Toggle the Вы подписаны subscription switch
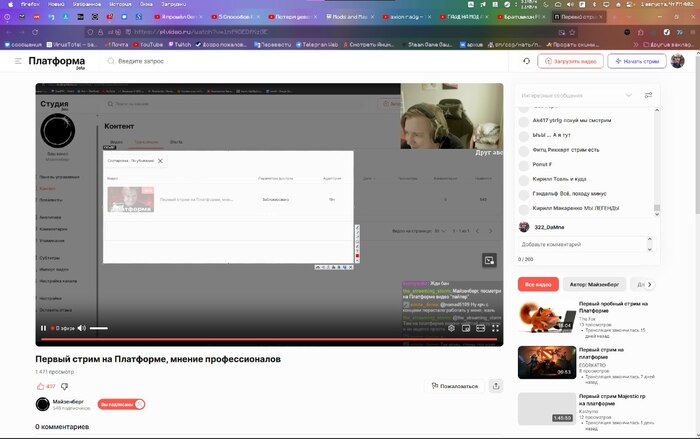The image size is (700, 439). pyautogui.click(x=121, y=404)
